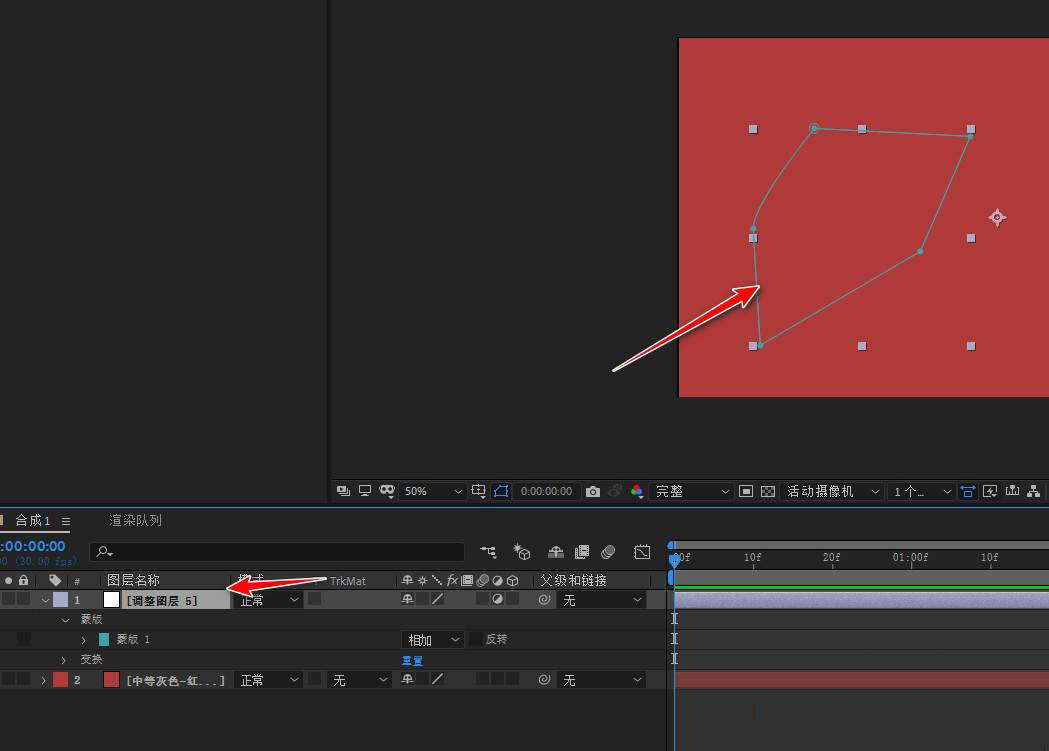Toggle mask and shape path visibility
Viewport: 1049px width, 751px height.
tap(501, 491)
